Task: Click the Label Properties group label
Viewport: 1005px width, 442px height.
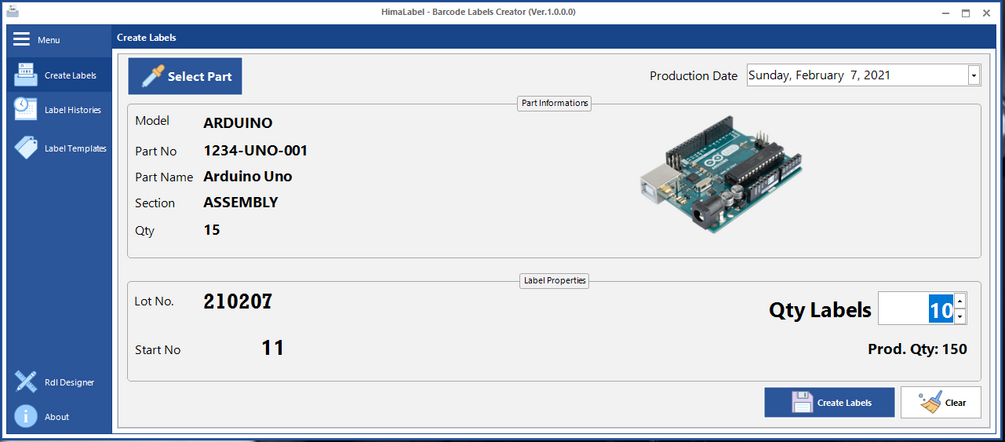Action: pyautogui.click(x=554, y=281)
